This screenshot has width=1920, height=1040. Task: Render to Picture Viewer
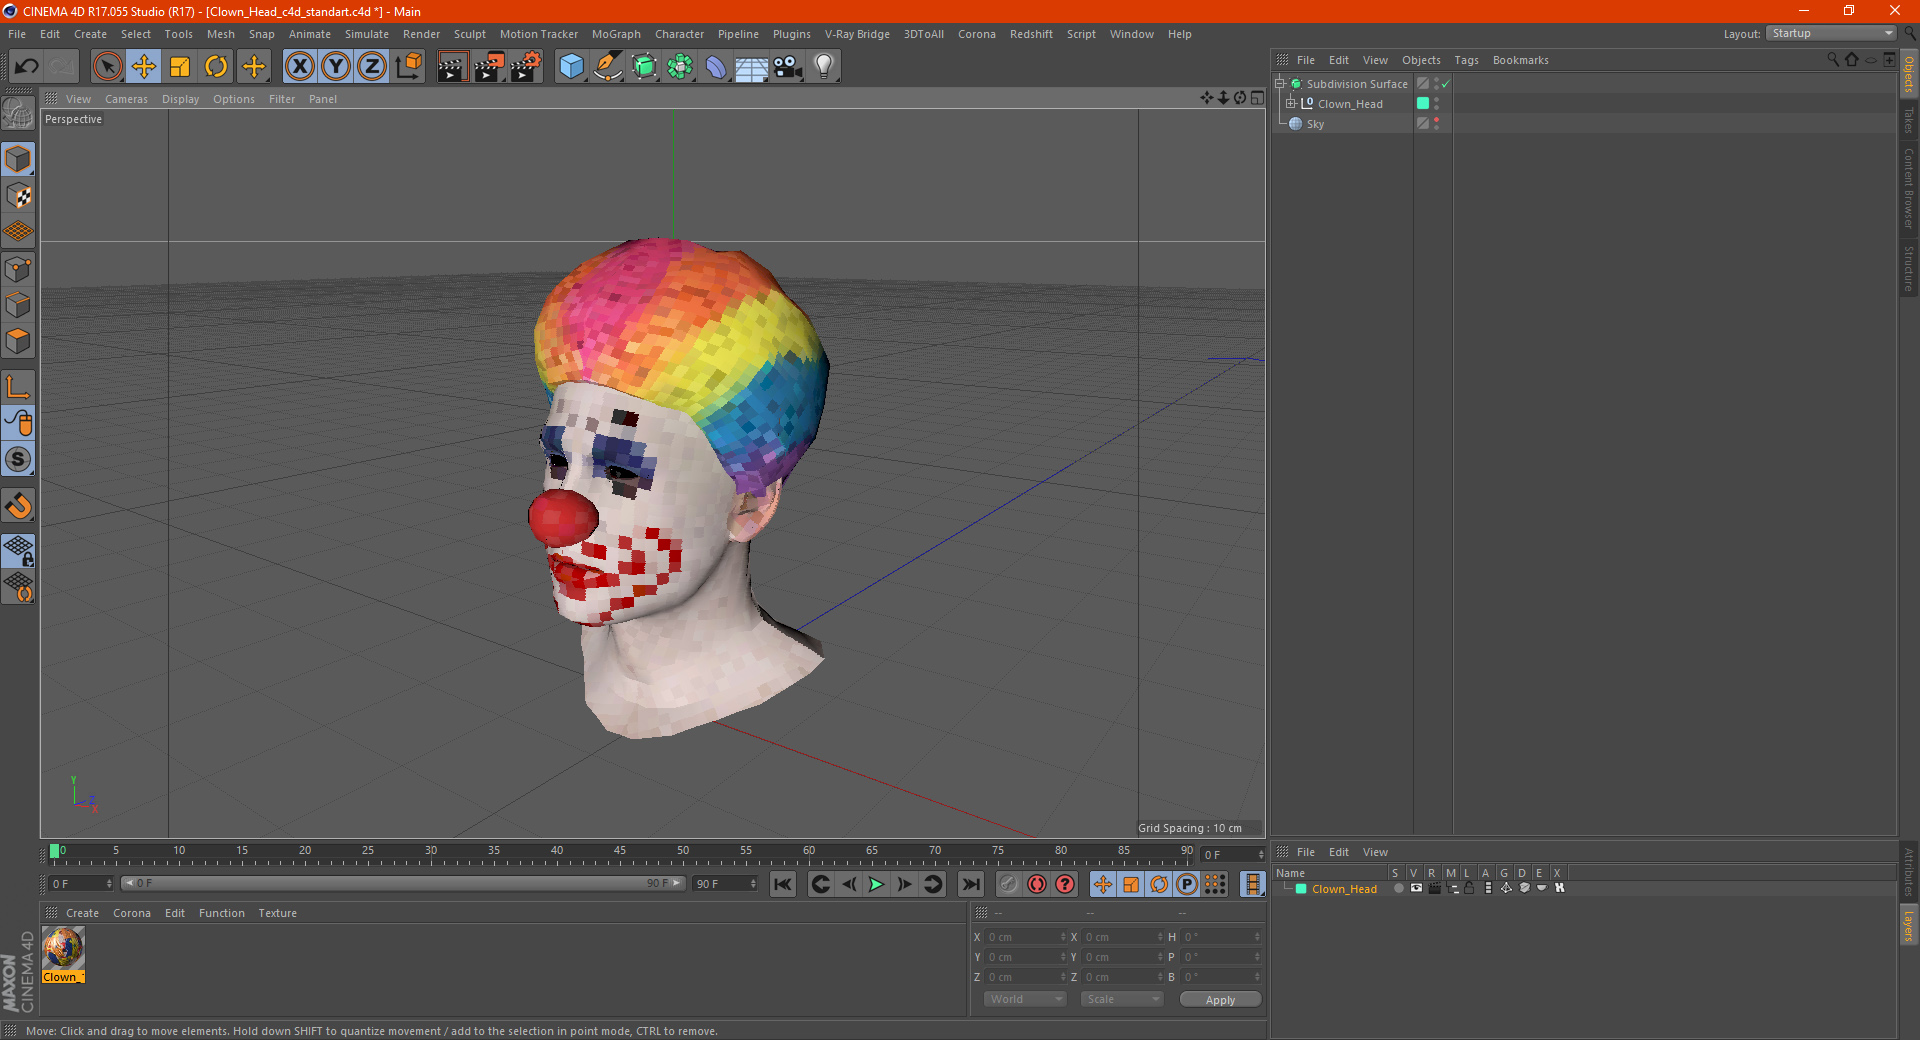[x=489, y=67]
